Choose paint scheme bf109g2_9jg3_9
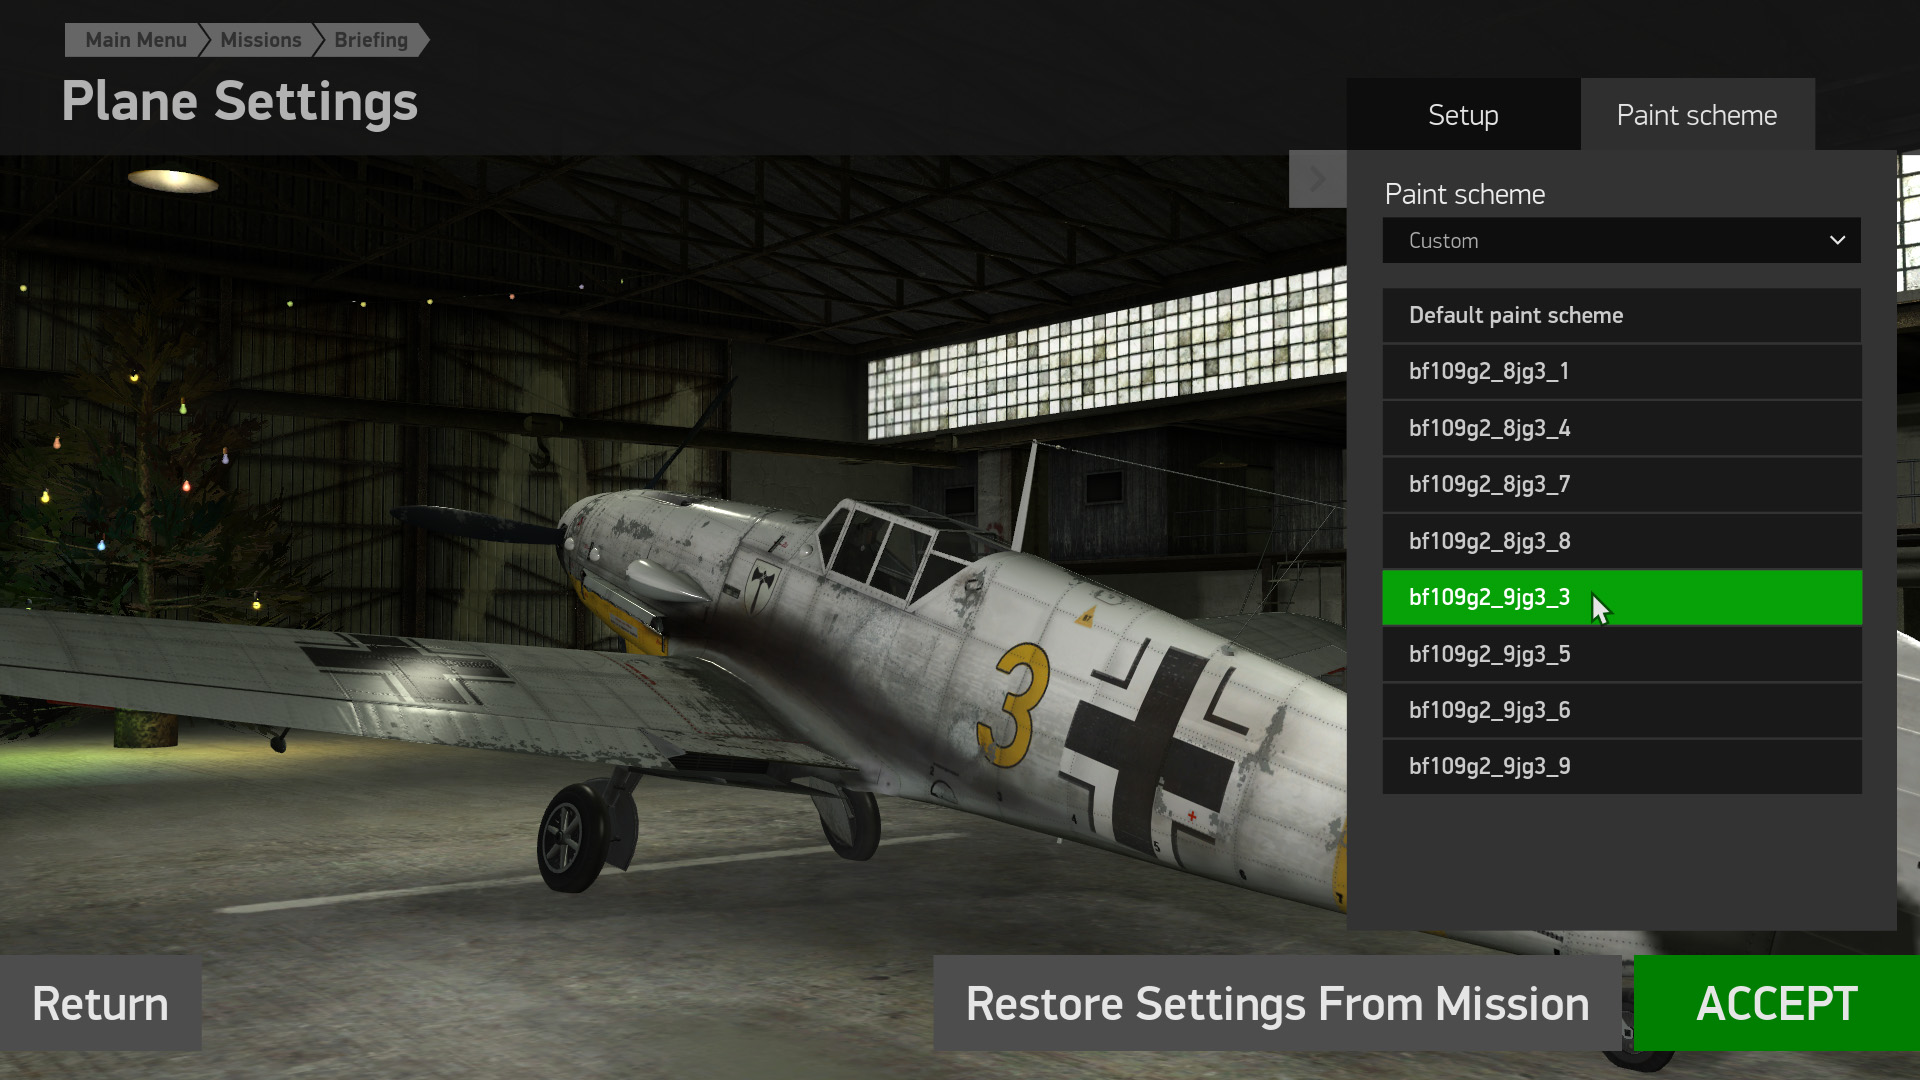Viewport: 1920px width, 1080px height. pos(1621,767)
